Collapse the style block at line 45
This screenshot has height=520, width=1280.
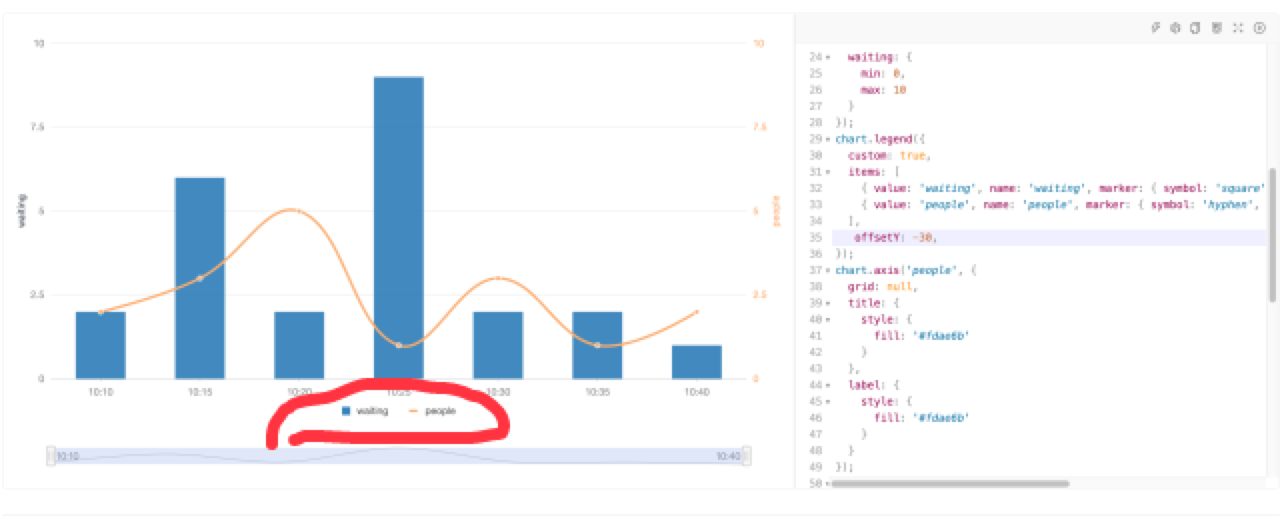coord(828,401)
